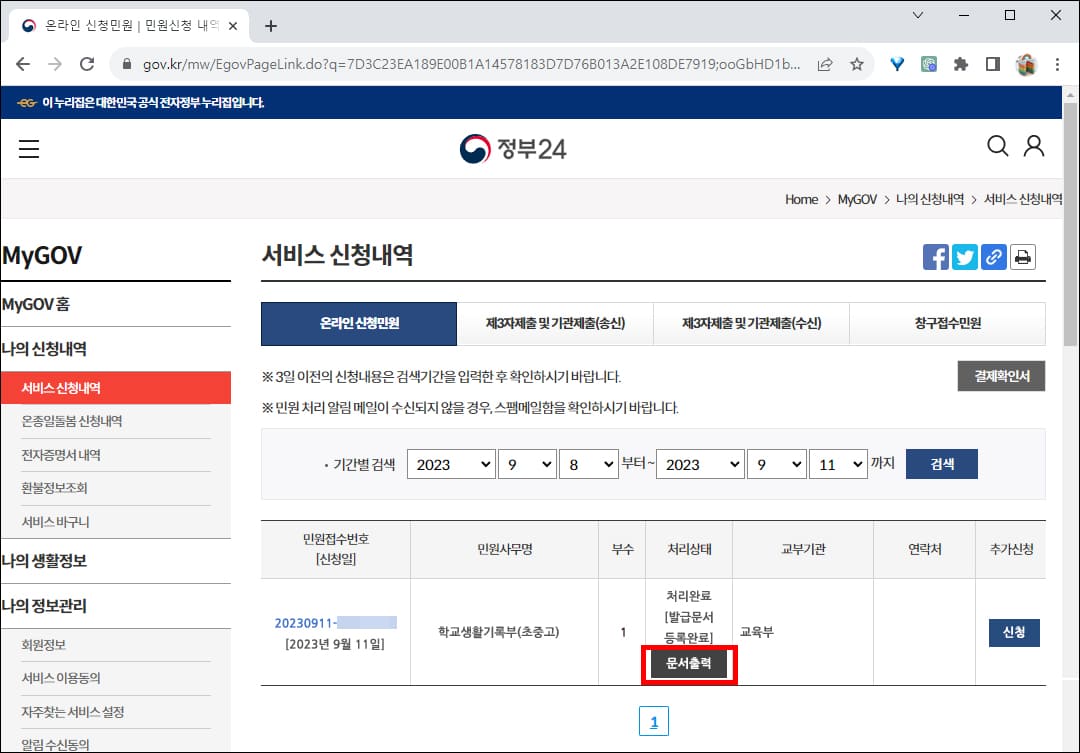
Task: Run a search with the 검색 button
Action: click(x=941, y=463)
